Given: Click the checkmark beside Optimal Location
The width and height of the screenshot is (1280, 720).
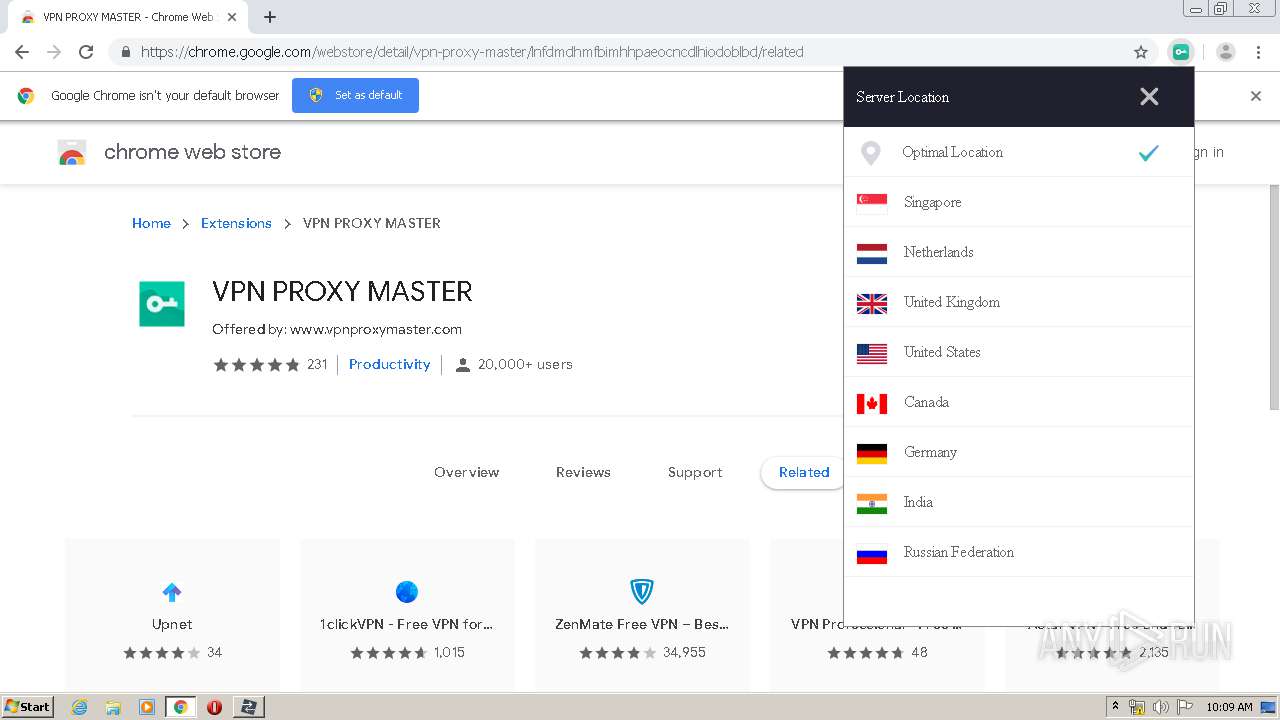Looking at the screenshot, I should [x=1148, y=152].
